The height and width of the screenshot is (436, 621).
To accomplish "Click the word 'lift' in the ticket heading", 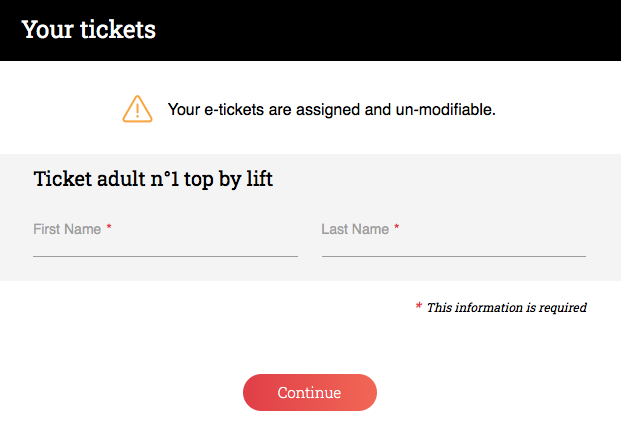I will 260,179.
